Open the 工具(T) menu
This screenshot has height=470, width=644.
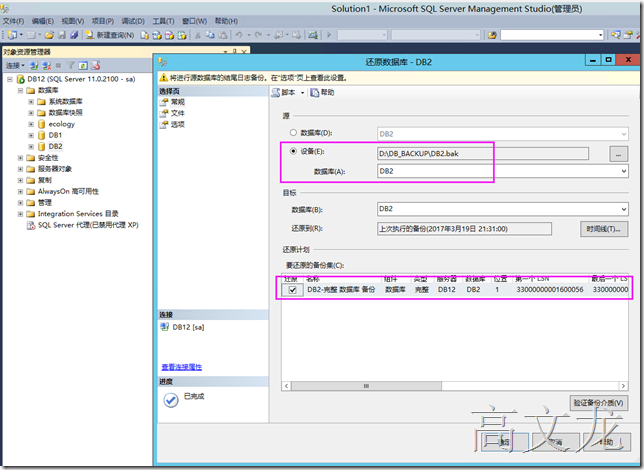pyautogui.click(x=163, y=21)
